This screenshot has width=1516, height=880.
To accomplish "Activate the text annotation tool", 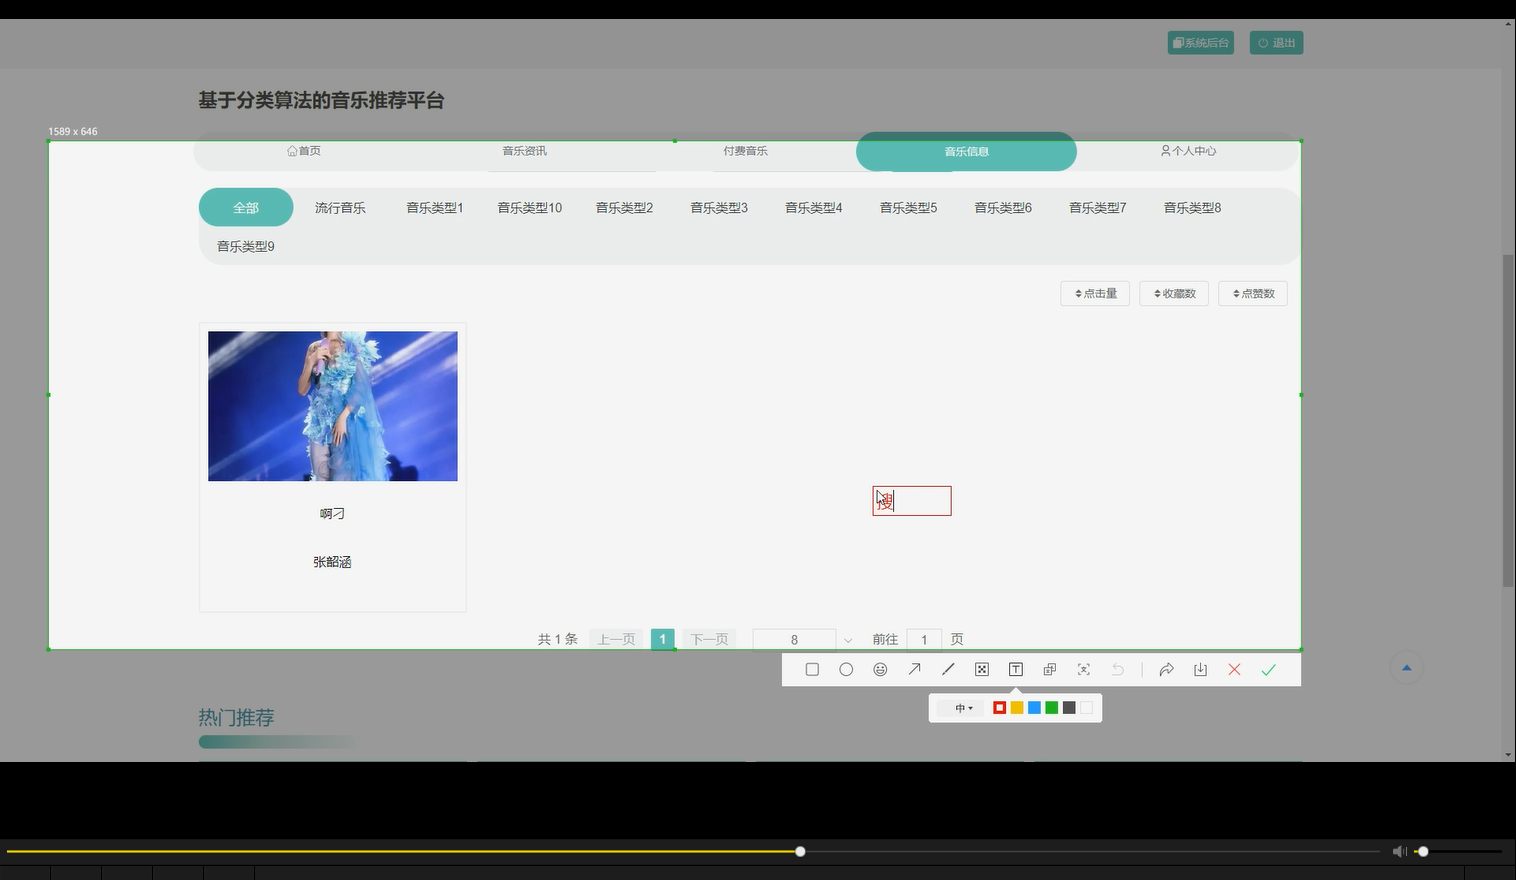I will tap(1015, 669).
